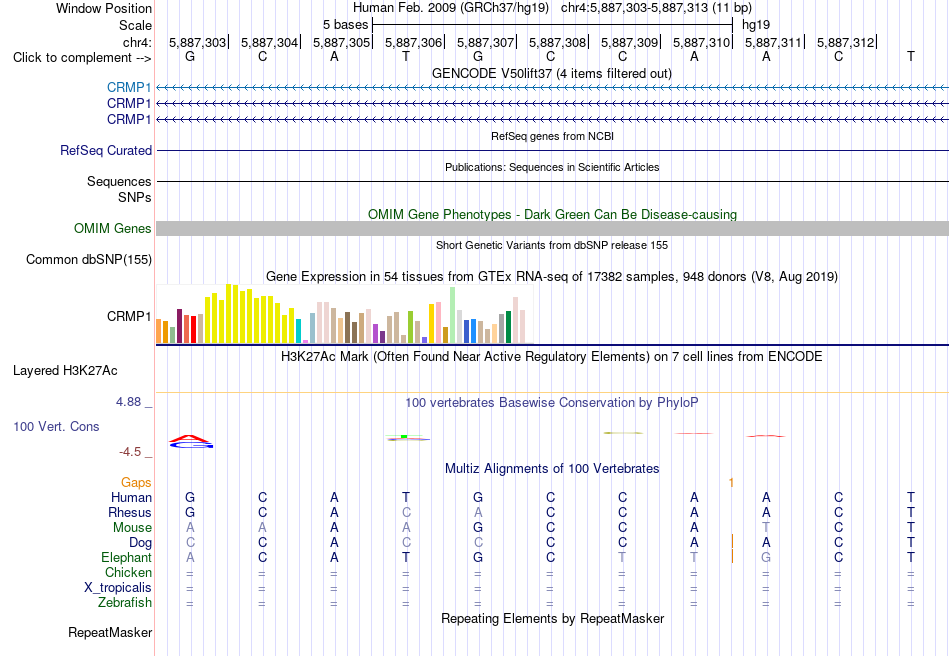Screen dimensions: 950x656
Task: Click the yellow brain-tissue bars in GTEx chart
Action: (x=250, y=314)
